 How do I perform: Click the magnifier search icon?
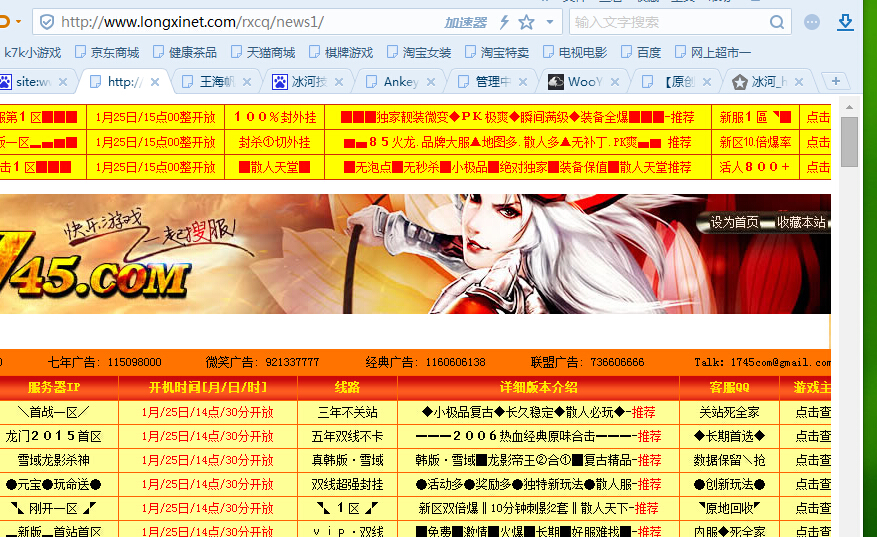click(776, 22)
